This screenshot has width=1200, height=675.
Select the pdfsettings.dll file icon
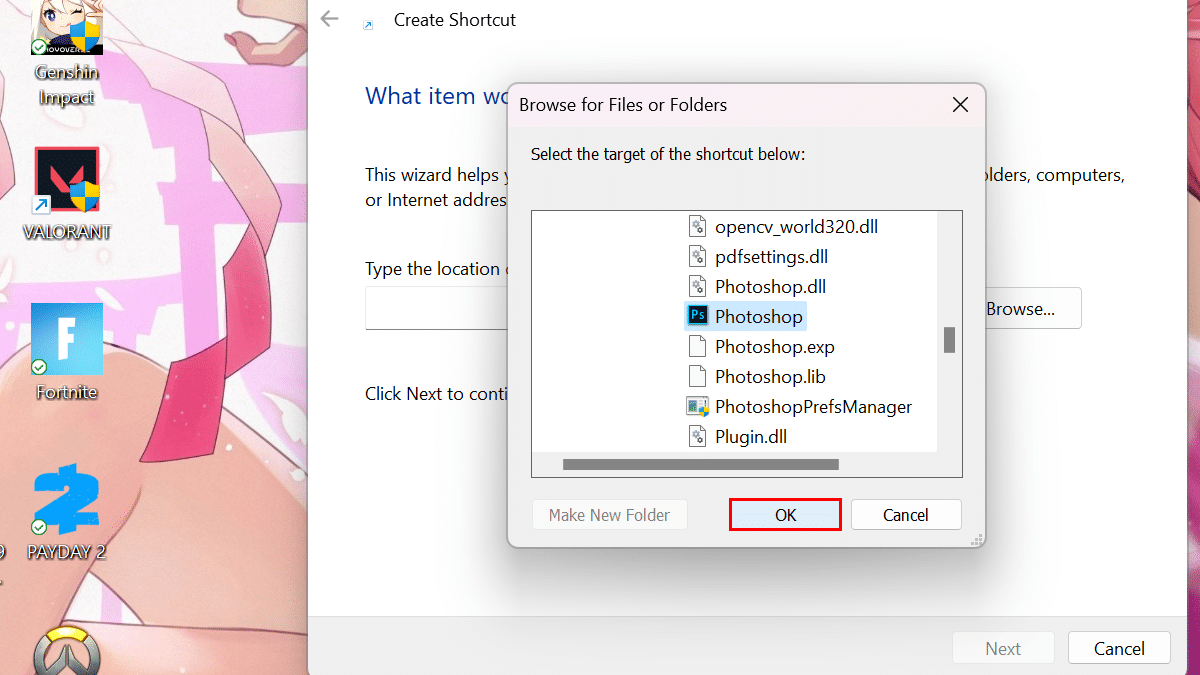697,257
